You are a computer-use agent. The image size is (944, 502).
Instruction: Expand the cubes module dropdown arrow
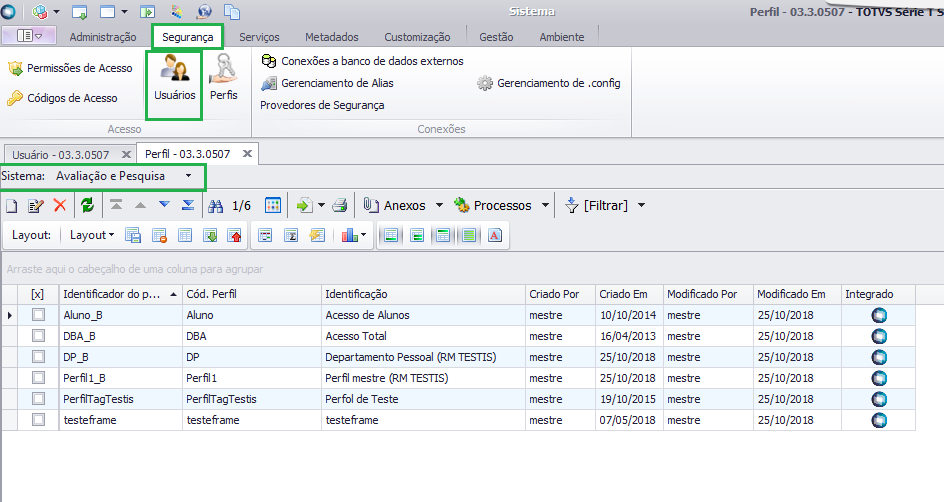(x=57, y=11)
